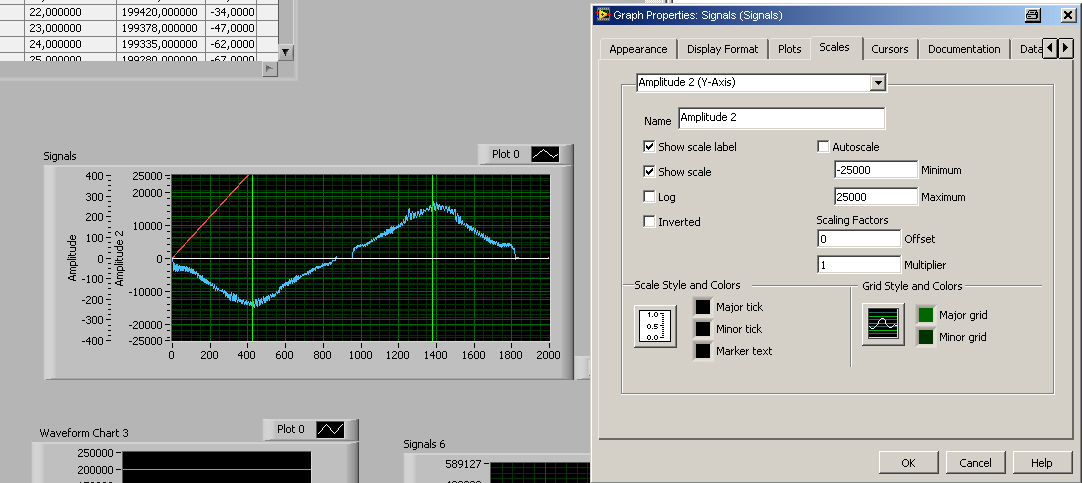Check the Inverted option
This screenshot has height=483, width=1082.
point(650,222)
